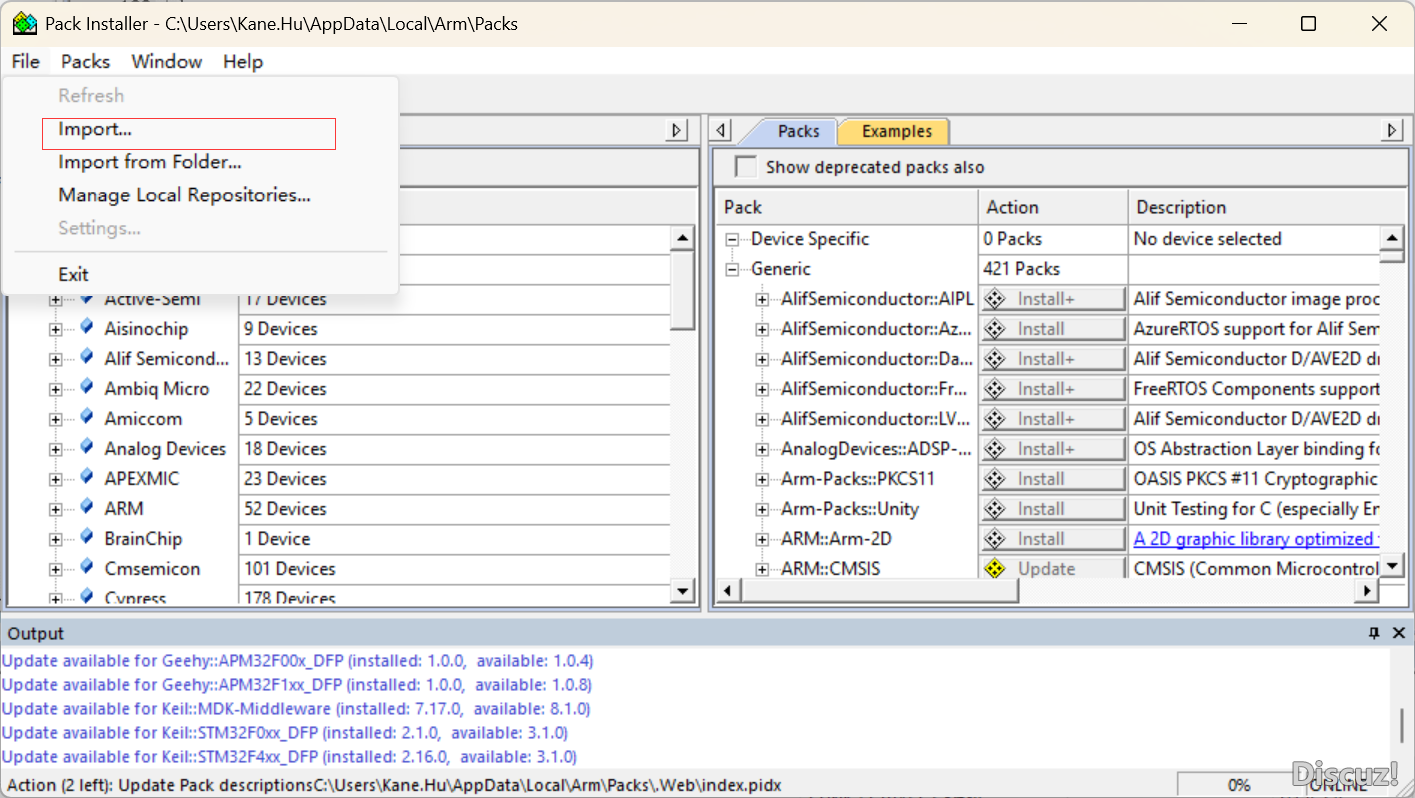1415x798 pixels.
Task: Expand the Arm-Packs::PKCS11 pack node
Action: pos(762,479)
